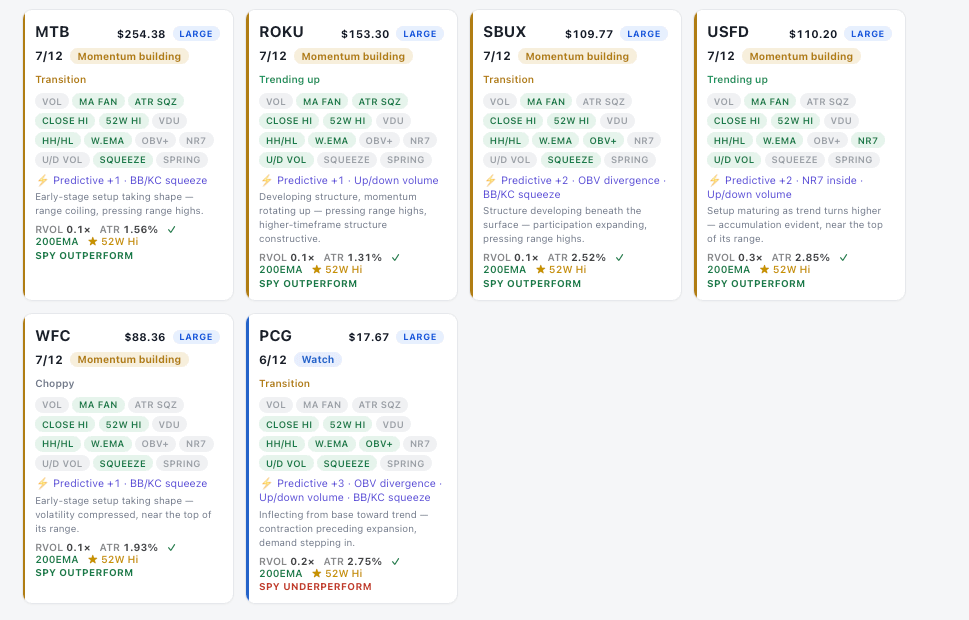Click the 52W Hi star icon on ROKU card
Screen dimensions: 969x620
point(316,270)
